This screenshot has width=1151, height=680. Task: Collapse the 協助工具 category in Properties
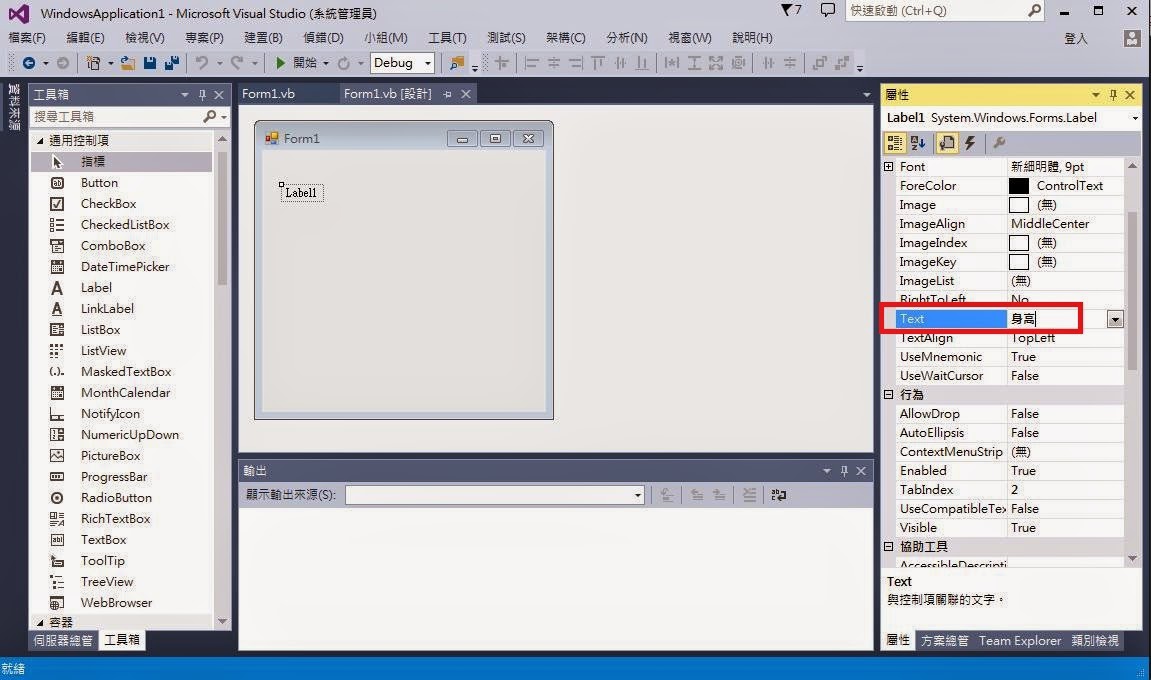click(x=888, y=547)
